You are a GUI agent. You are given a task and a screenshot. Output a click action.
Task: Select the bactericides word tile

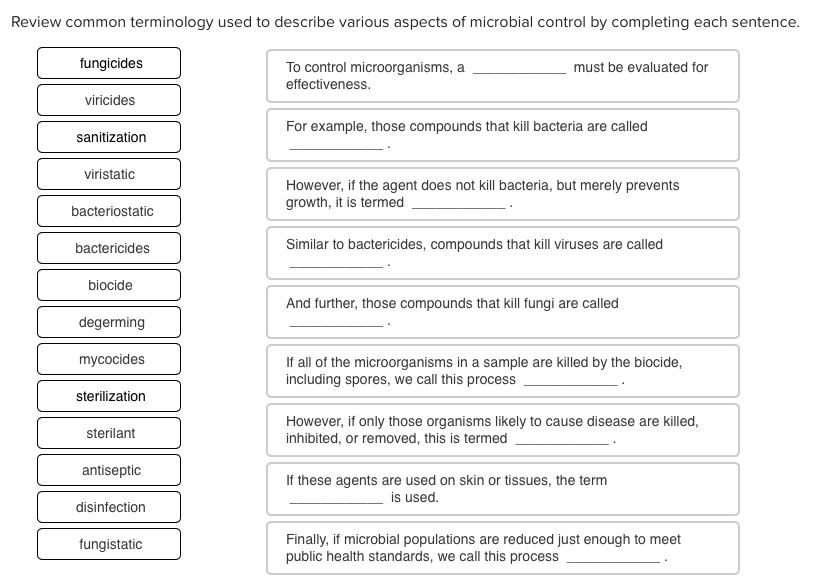point(108,247)
